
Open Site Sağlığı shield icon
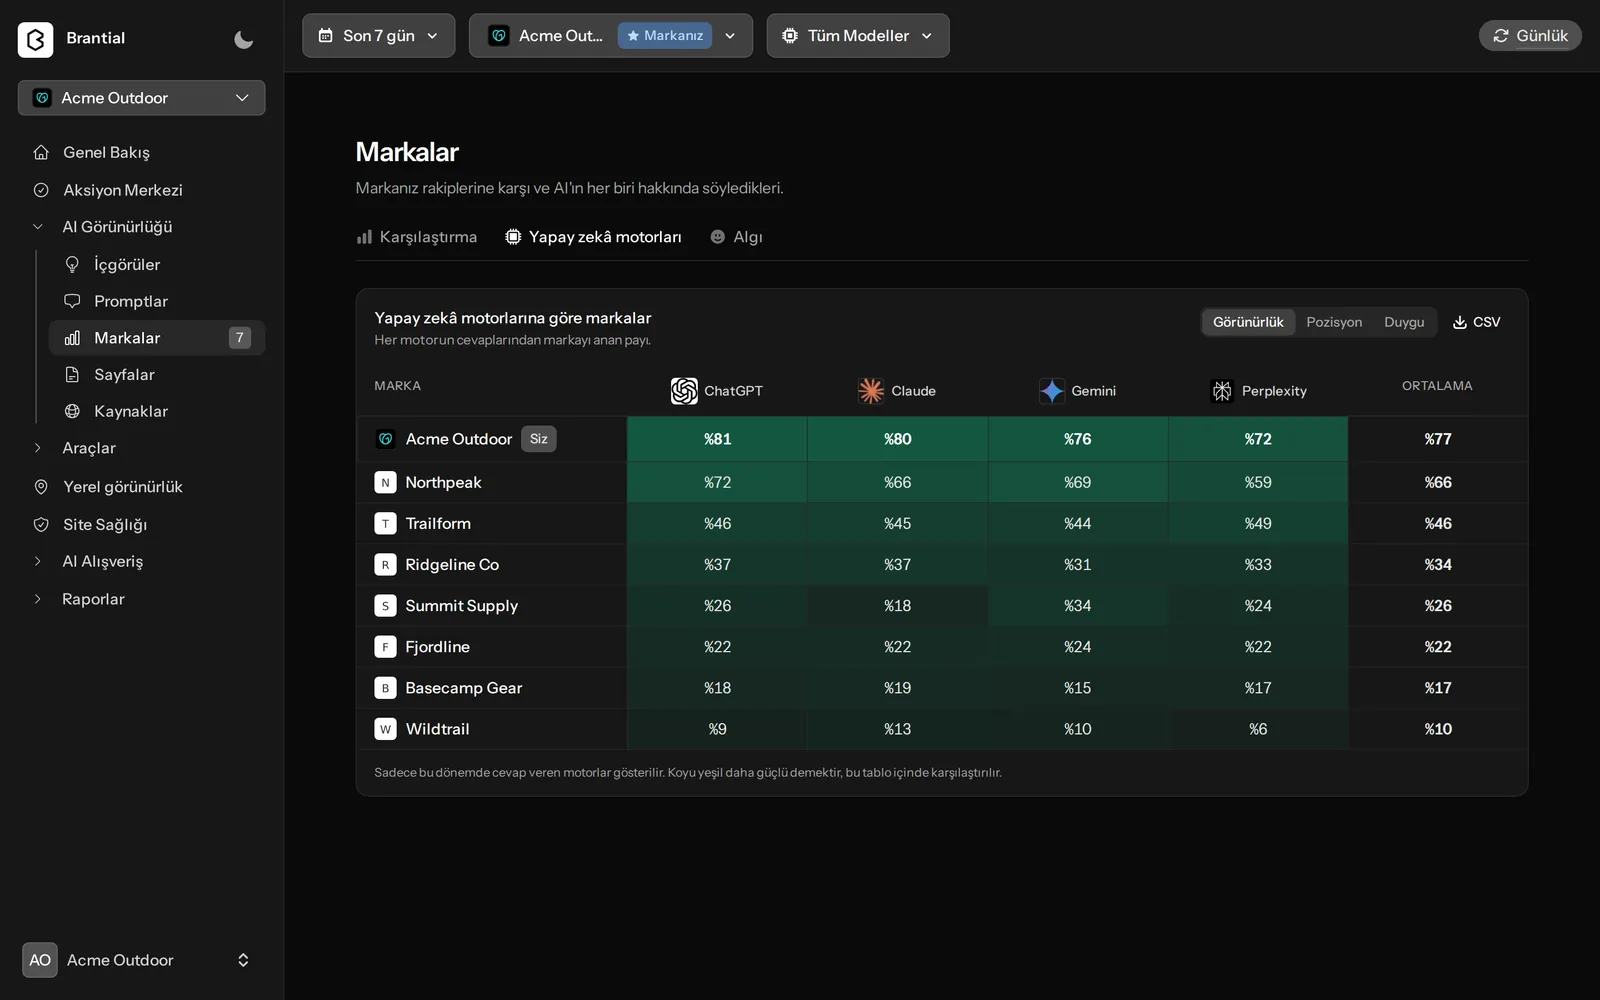coord(41,525)
